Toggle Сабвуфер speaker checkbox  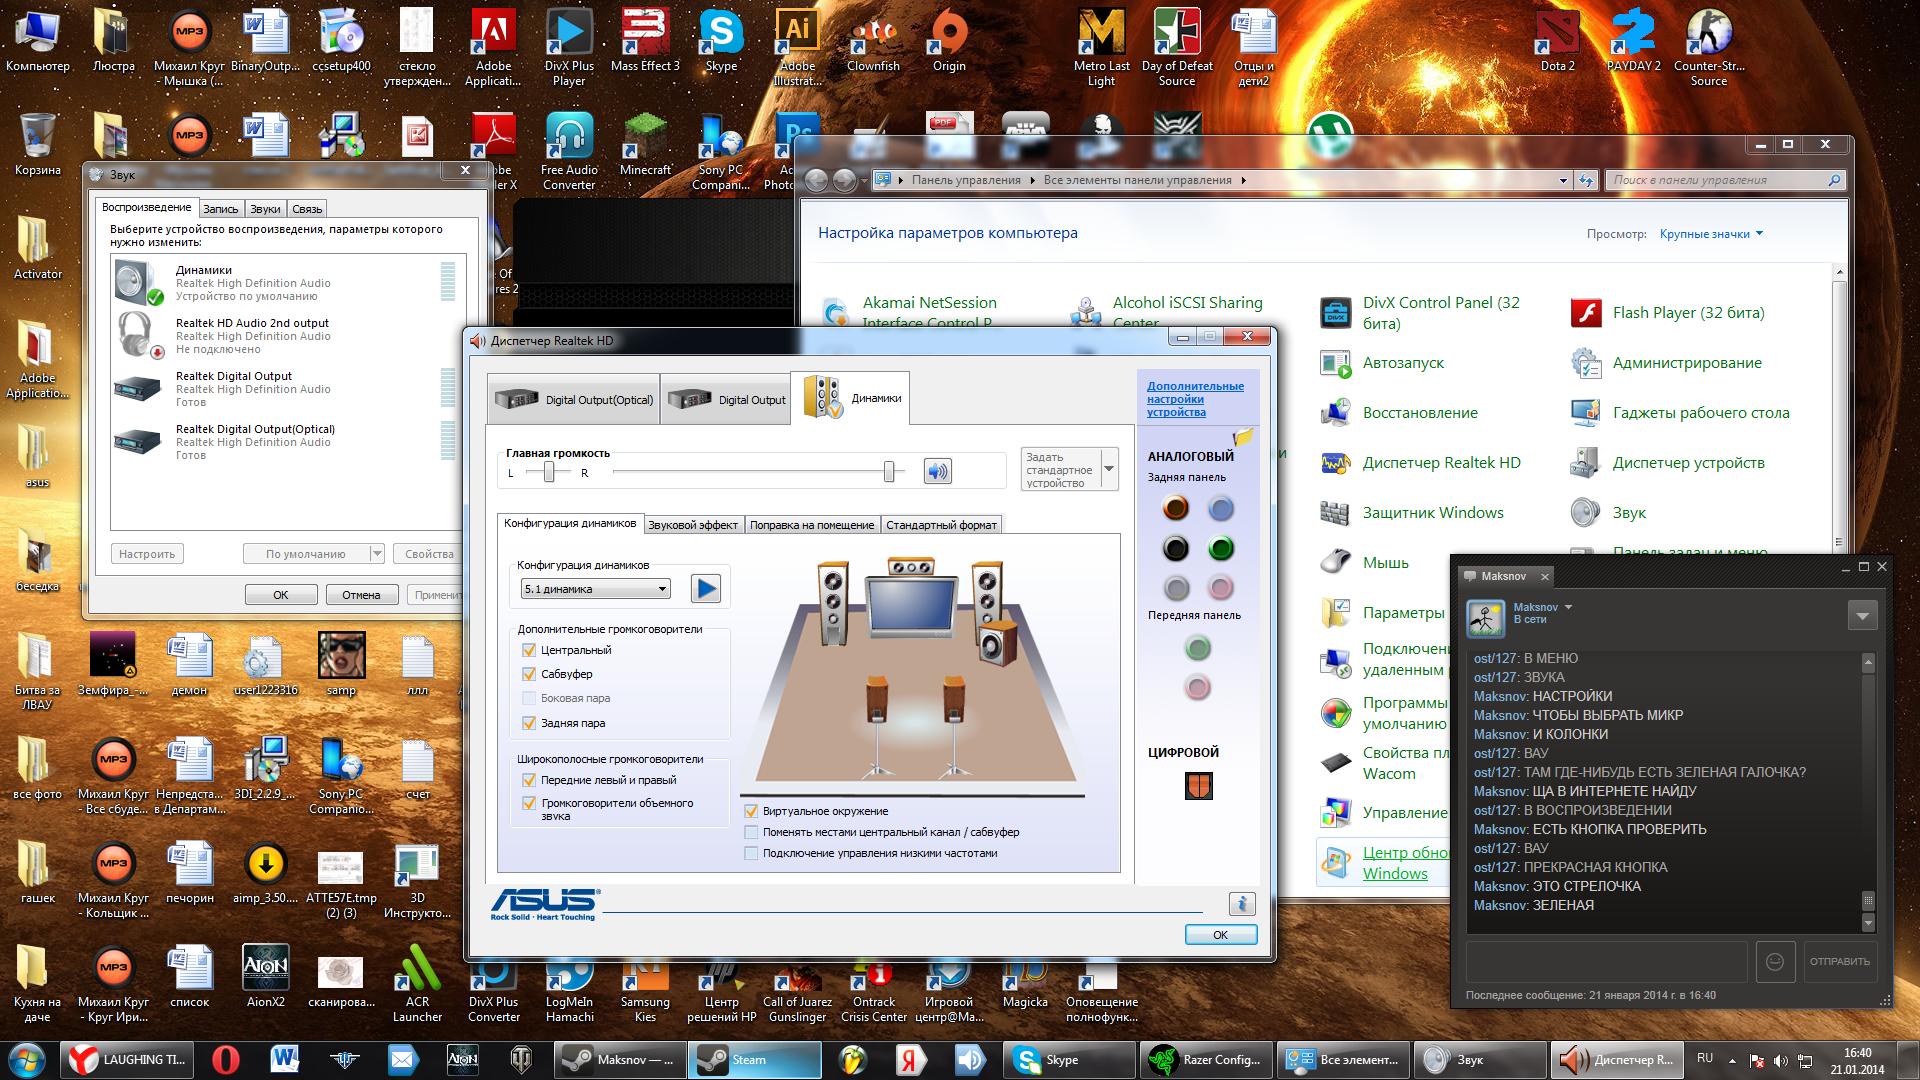(529, 674)
